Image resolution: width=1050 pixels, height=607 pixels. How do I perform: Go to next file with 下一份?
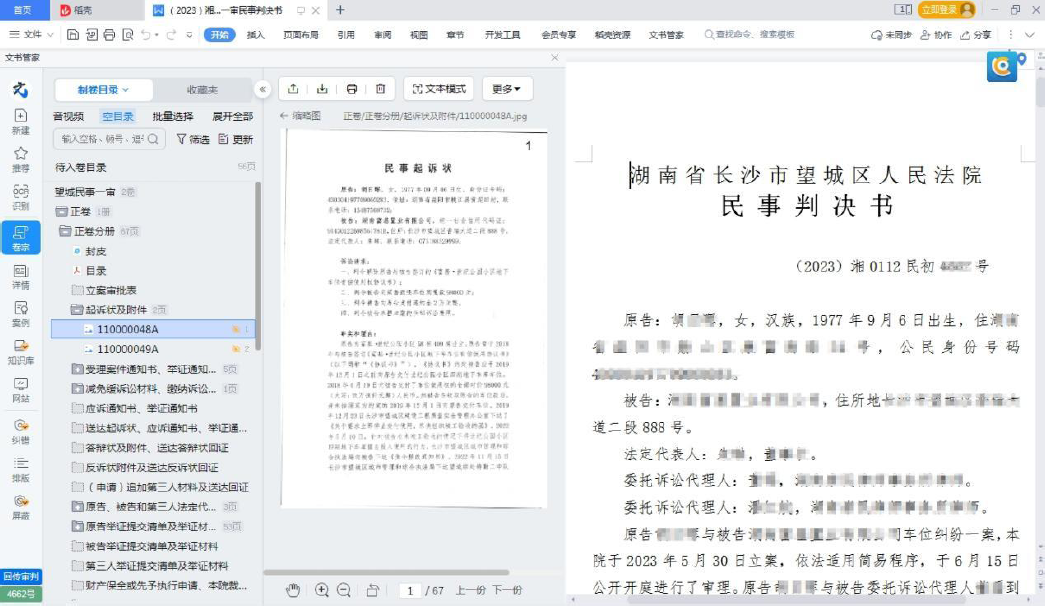pos(507,591)
